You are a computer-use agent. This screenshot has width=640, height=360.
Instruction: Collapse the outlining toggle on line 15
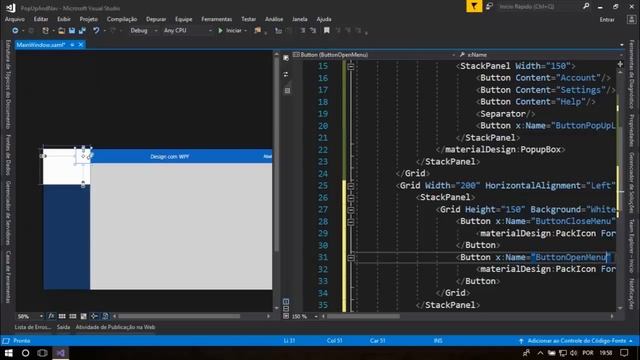(351, 66)
